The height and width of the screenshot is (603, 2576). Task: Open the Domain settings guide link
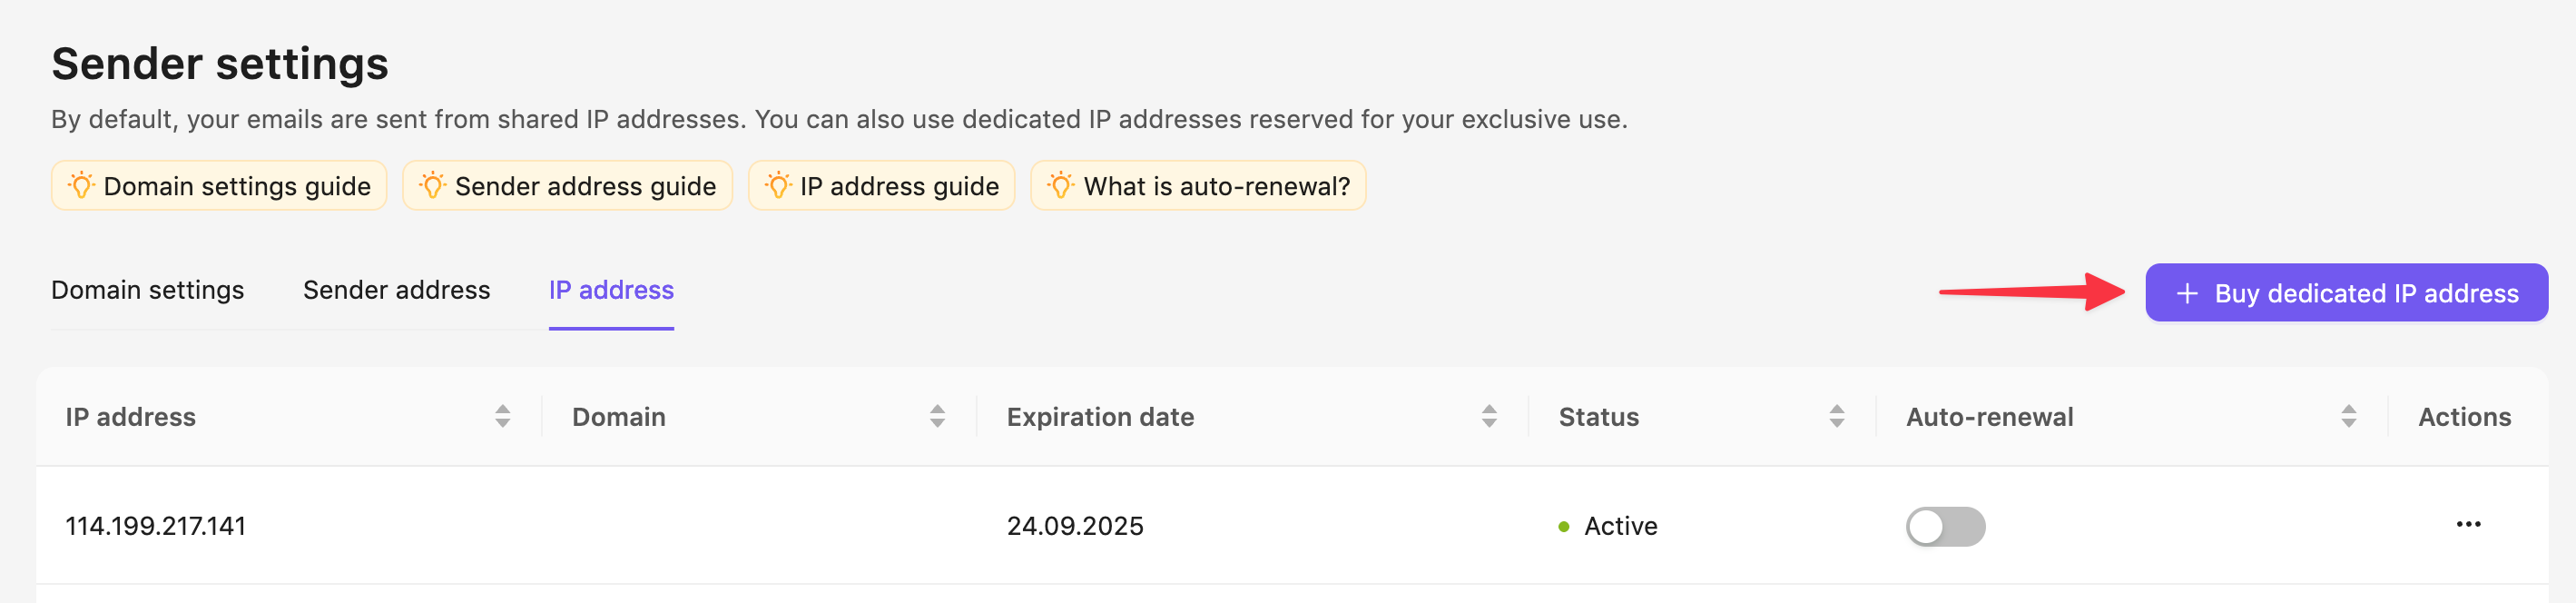click(x=236, y=186)
